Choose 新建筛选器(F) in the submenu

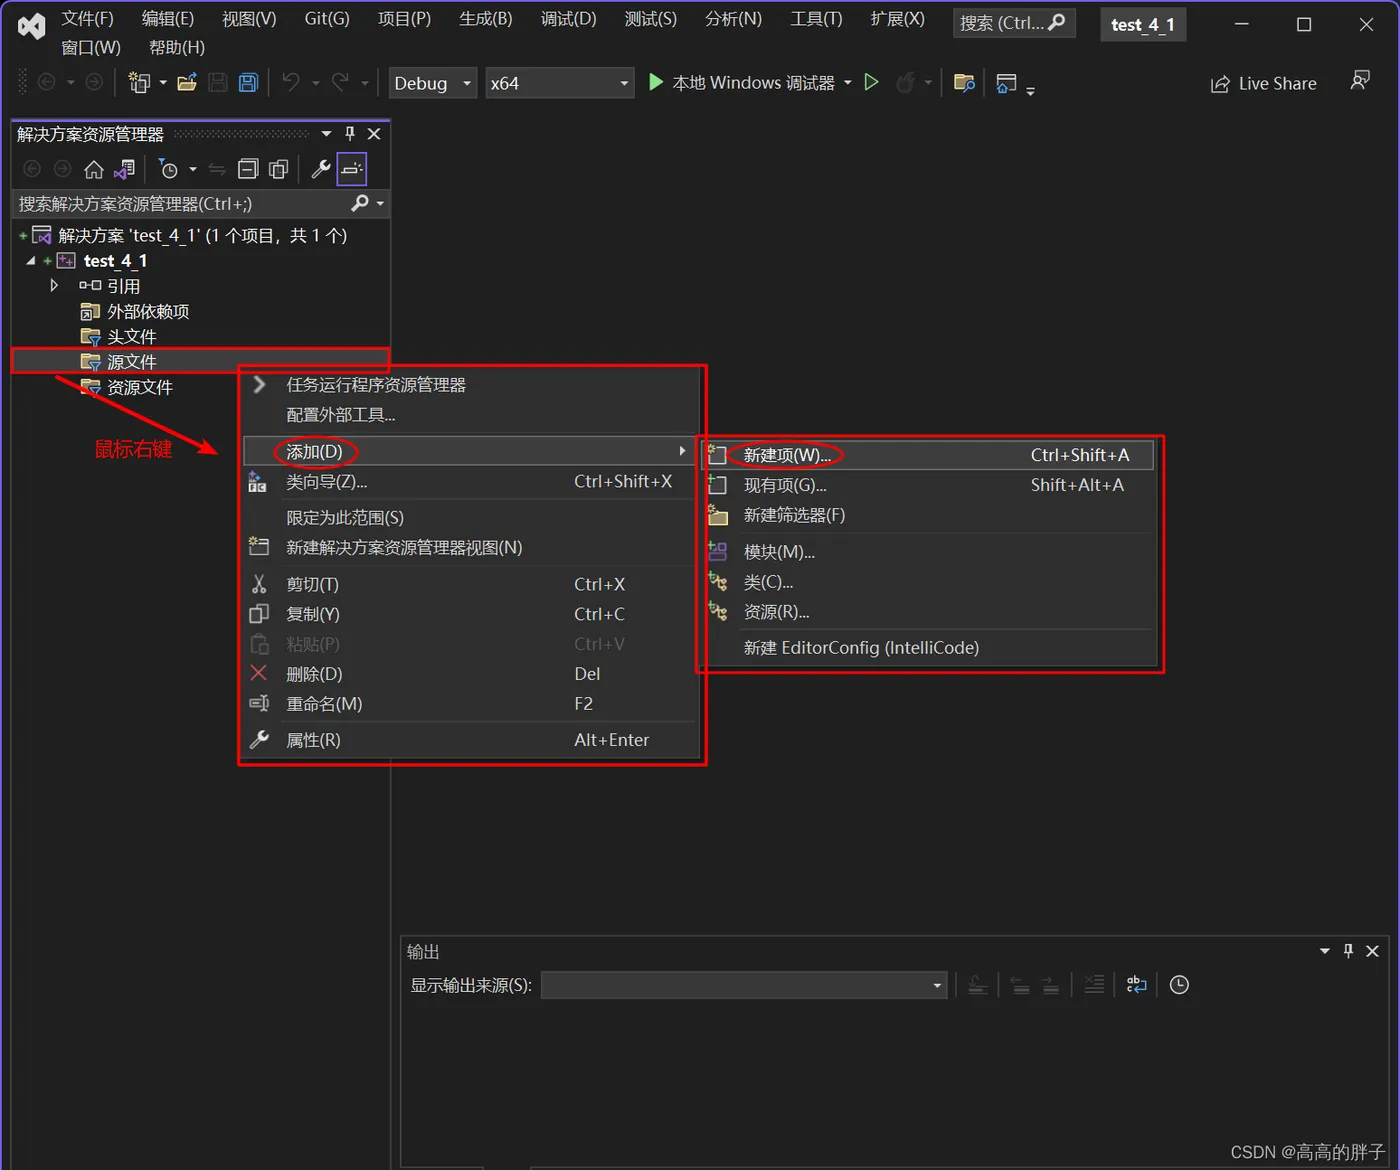pos(929,515)
